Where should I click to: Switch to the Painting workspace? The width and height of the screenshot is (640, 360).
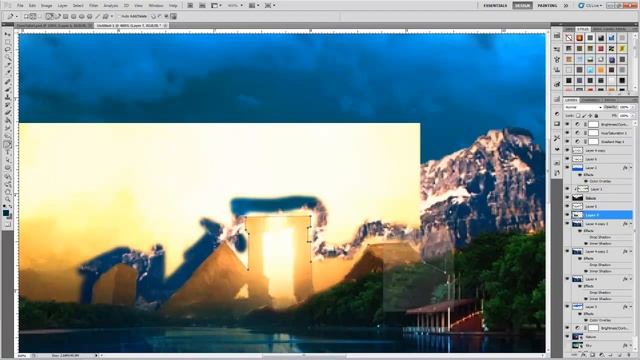pos(547,5)
